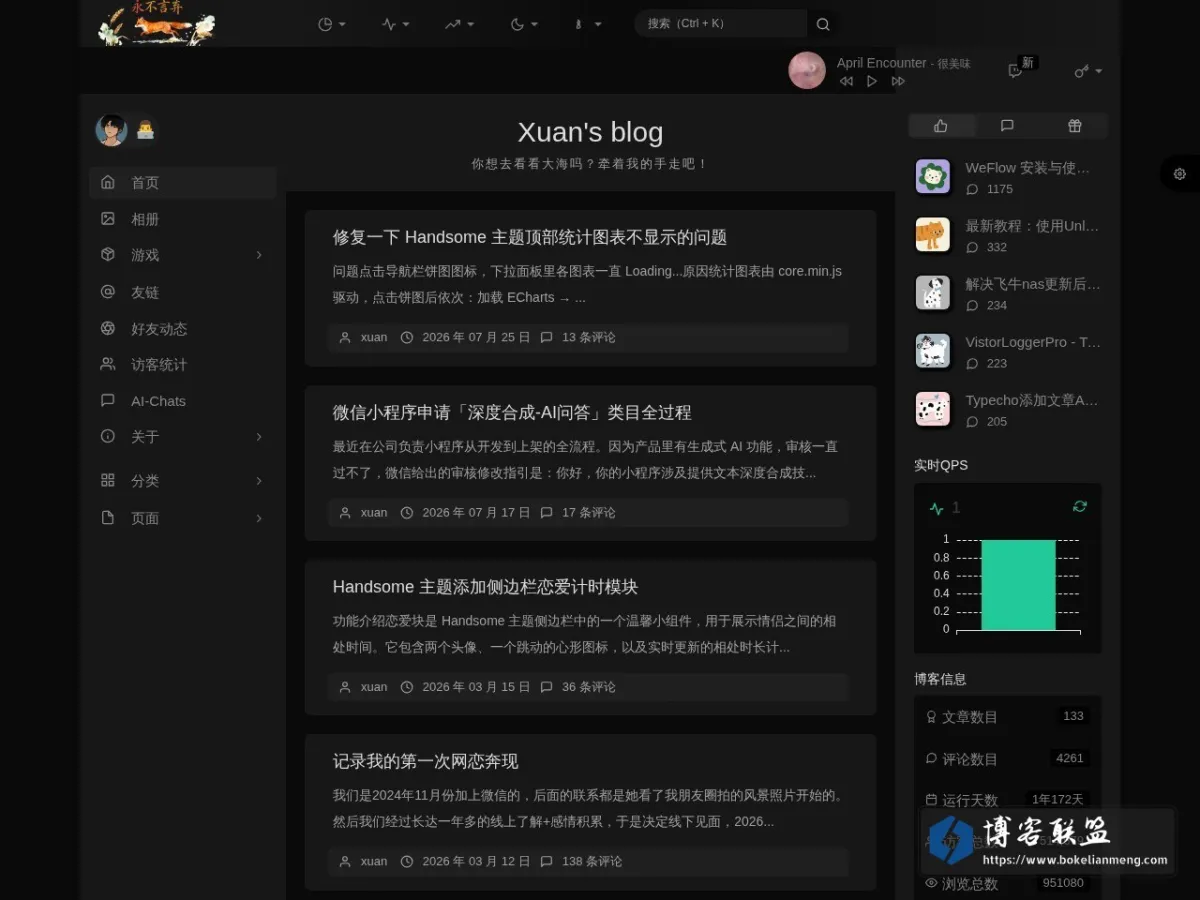Screen dimensions: 1200x900
Task: Expand the 页面 sidebar menu
Action: [183, 518]
